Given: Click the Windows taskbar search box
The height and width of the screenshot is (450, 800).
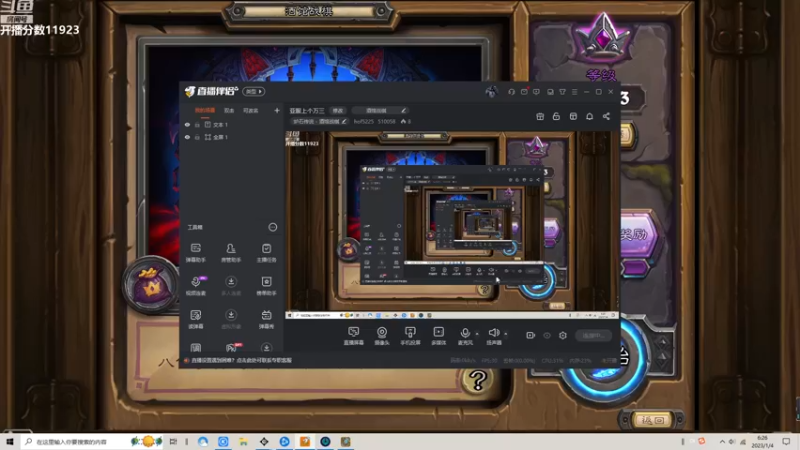Looking at the screenshot, I should pyautogui.click(x=92, y=441).
